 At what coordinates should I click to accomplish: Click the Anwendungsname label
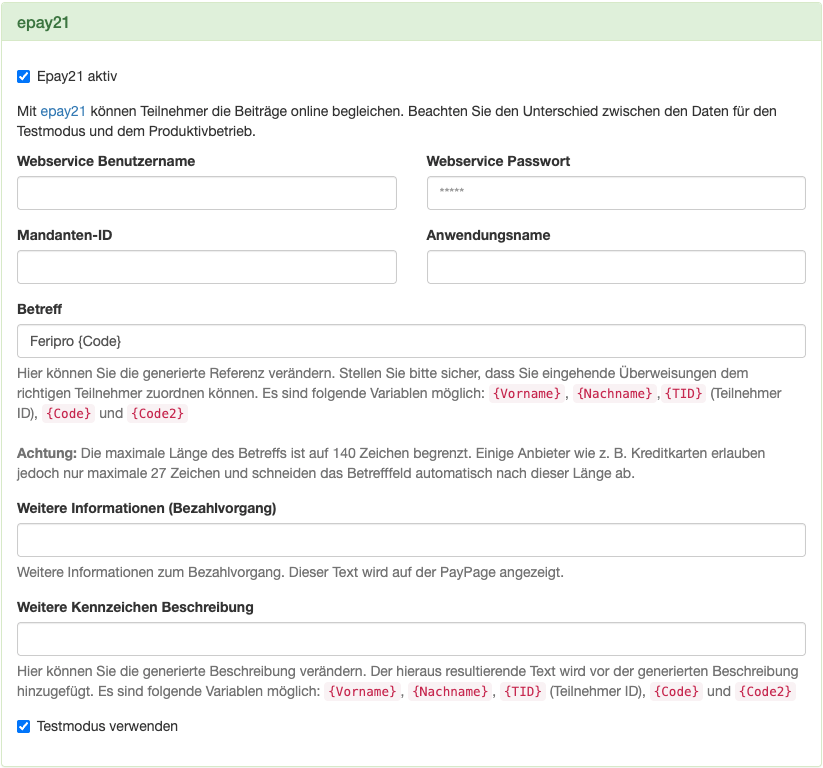pyautogui.click(x=488, y=235)
